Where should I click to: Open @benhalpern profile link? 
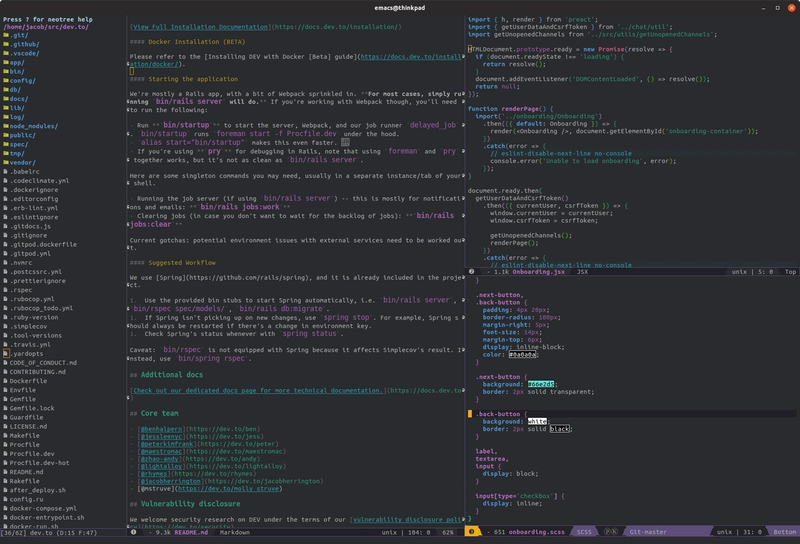(162, 429)
